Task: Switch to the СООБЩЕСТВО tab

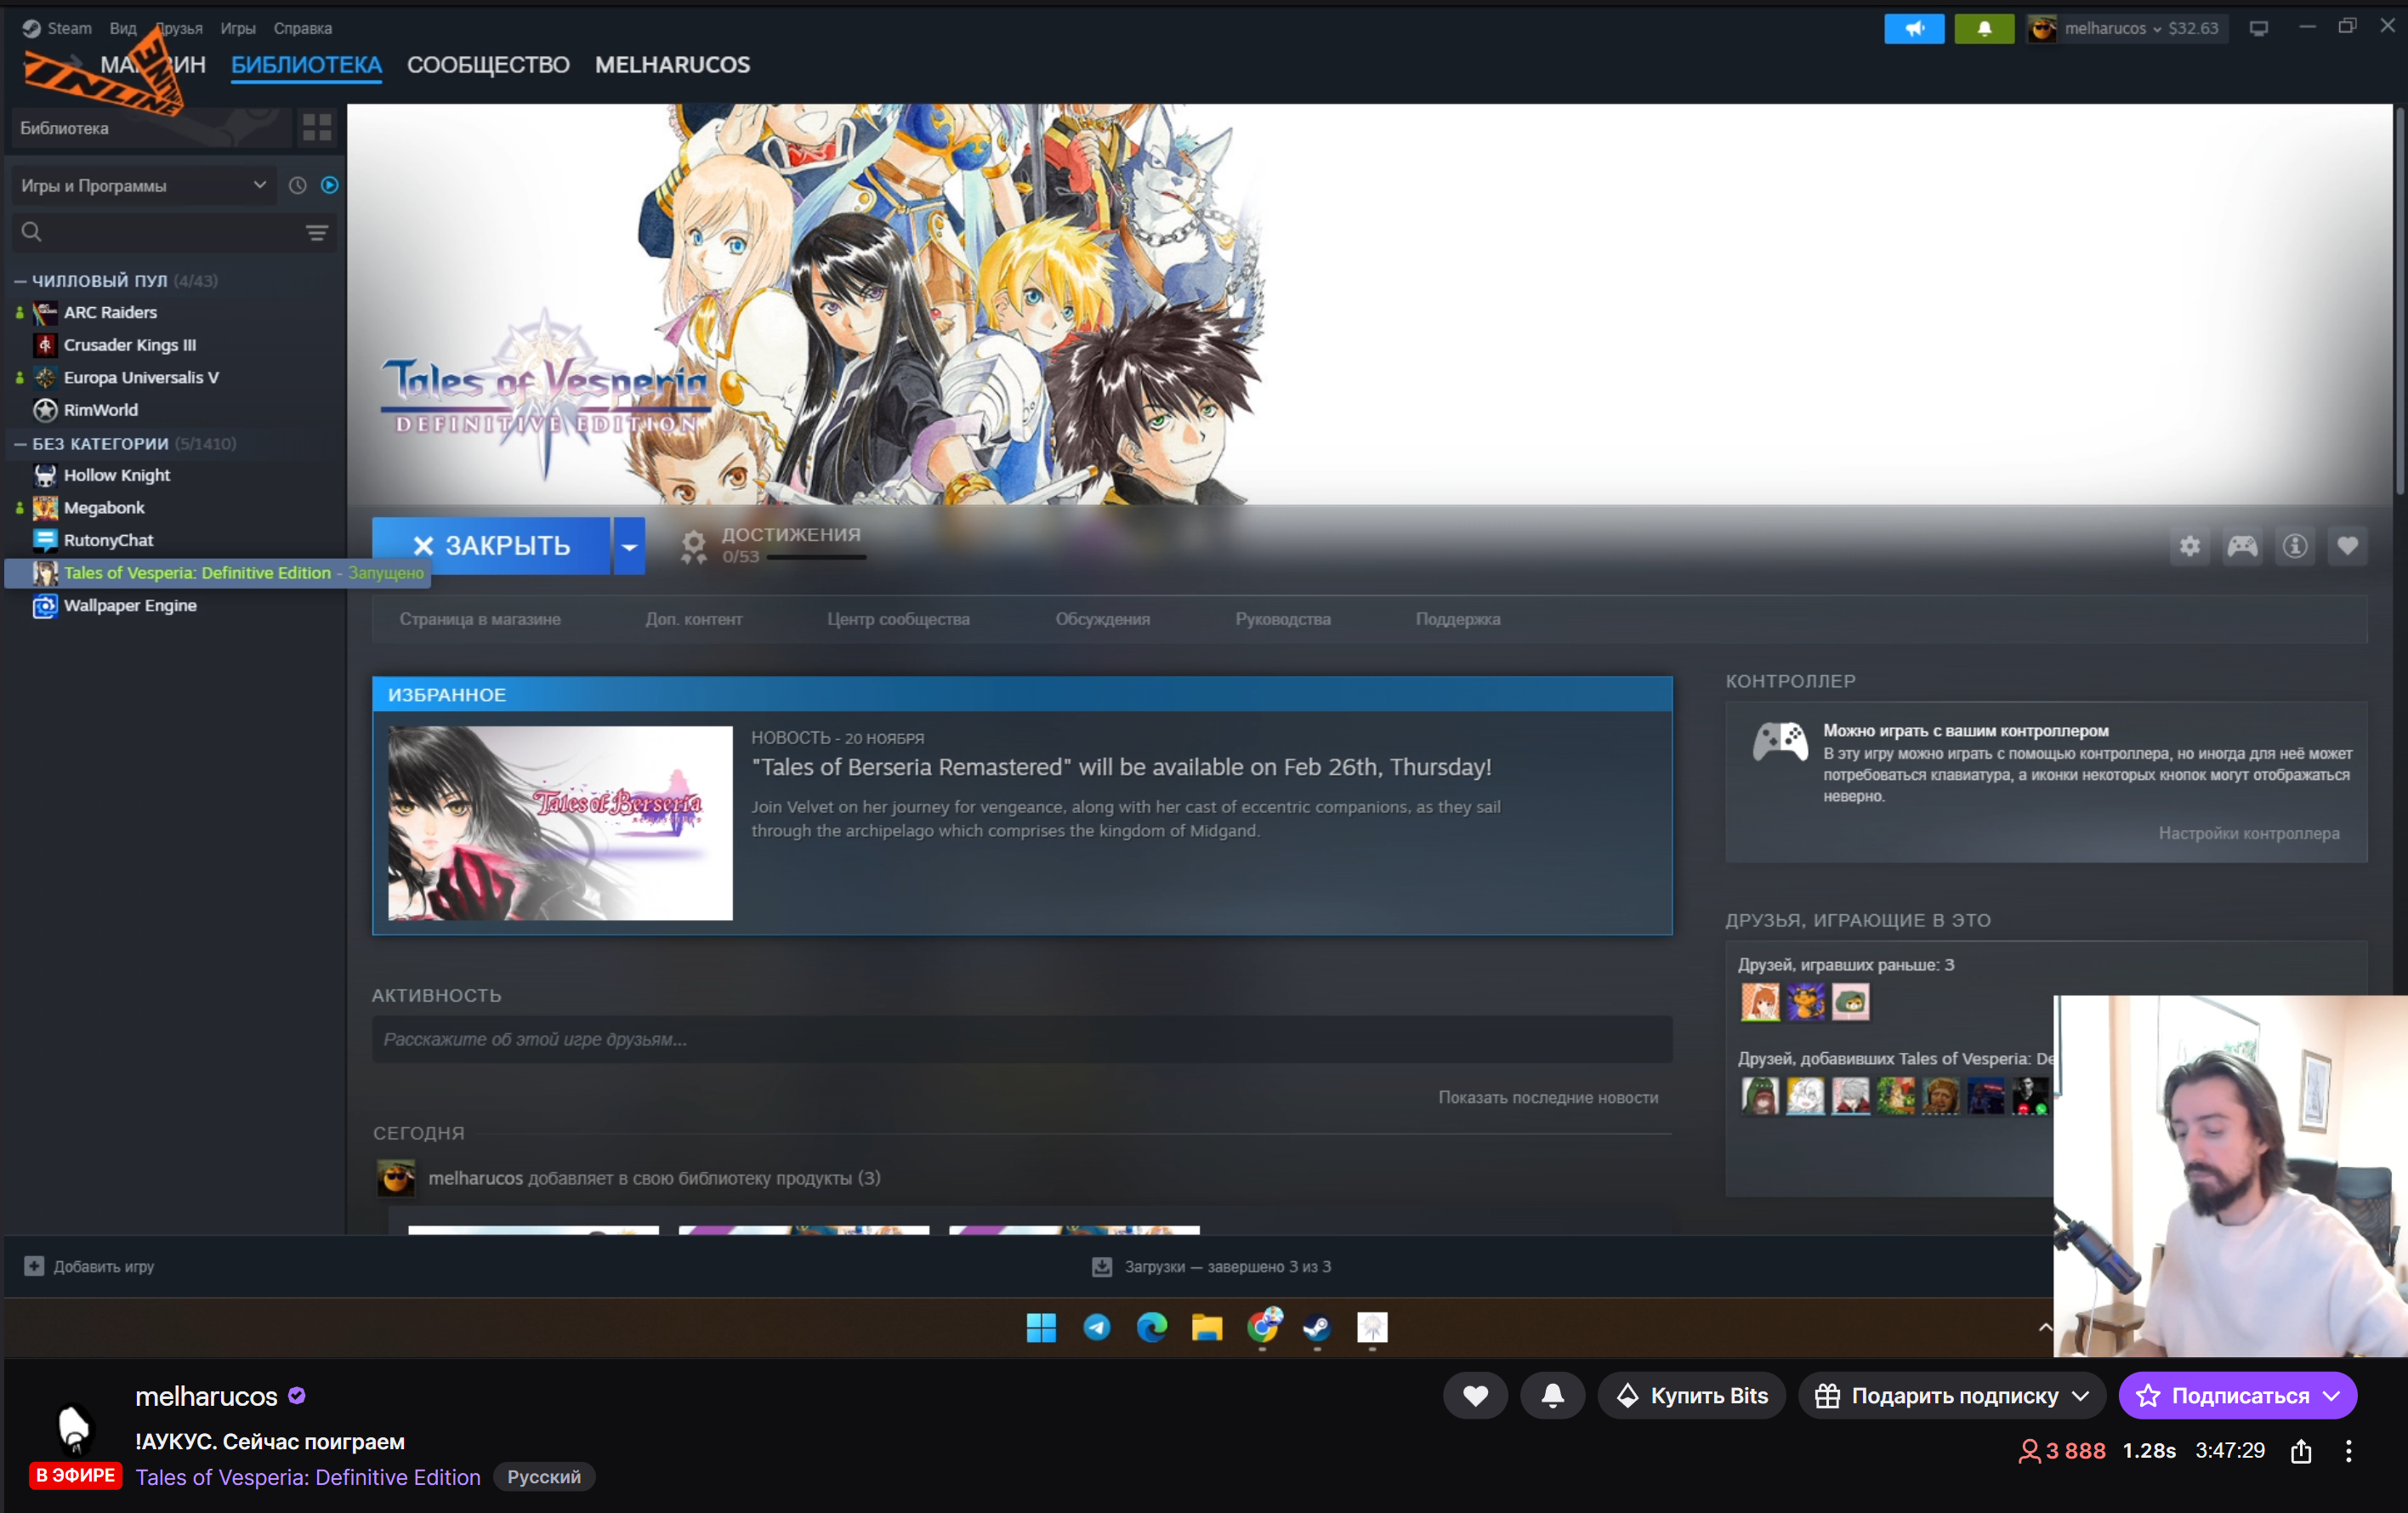Action: (488, 65)
